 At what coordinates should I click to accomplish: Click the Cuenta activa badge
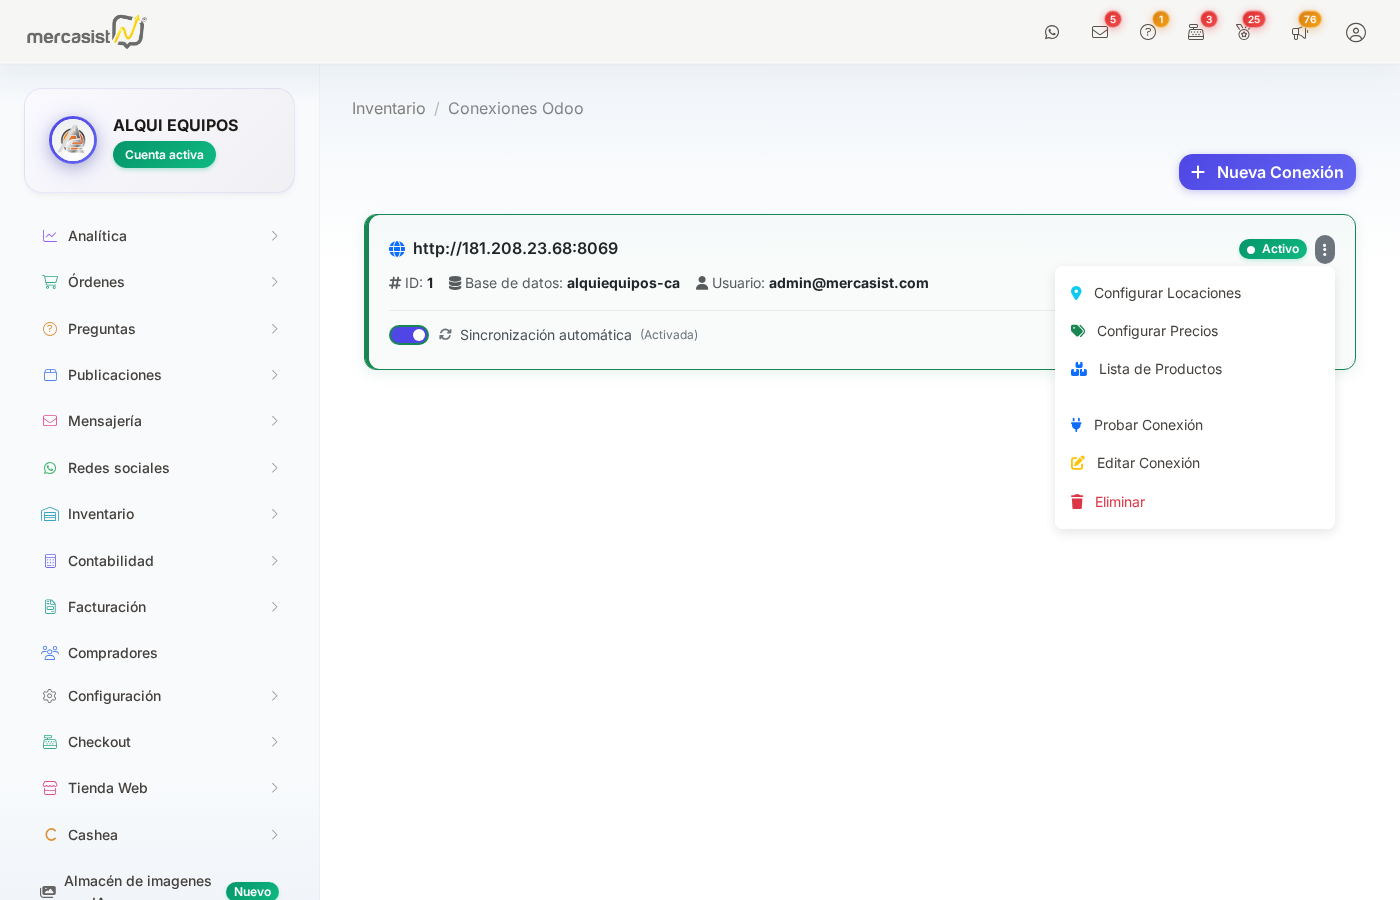click(x=164, y=154)
